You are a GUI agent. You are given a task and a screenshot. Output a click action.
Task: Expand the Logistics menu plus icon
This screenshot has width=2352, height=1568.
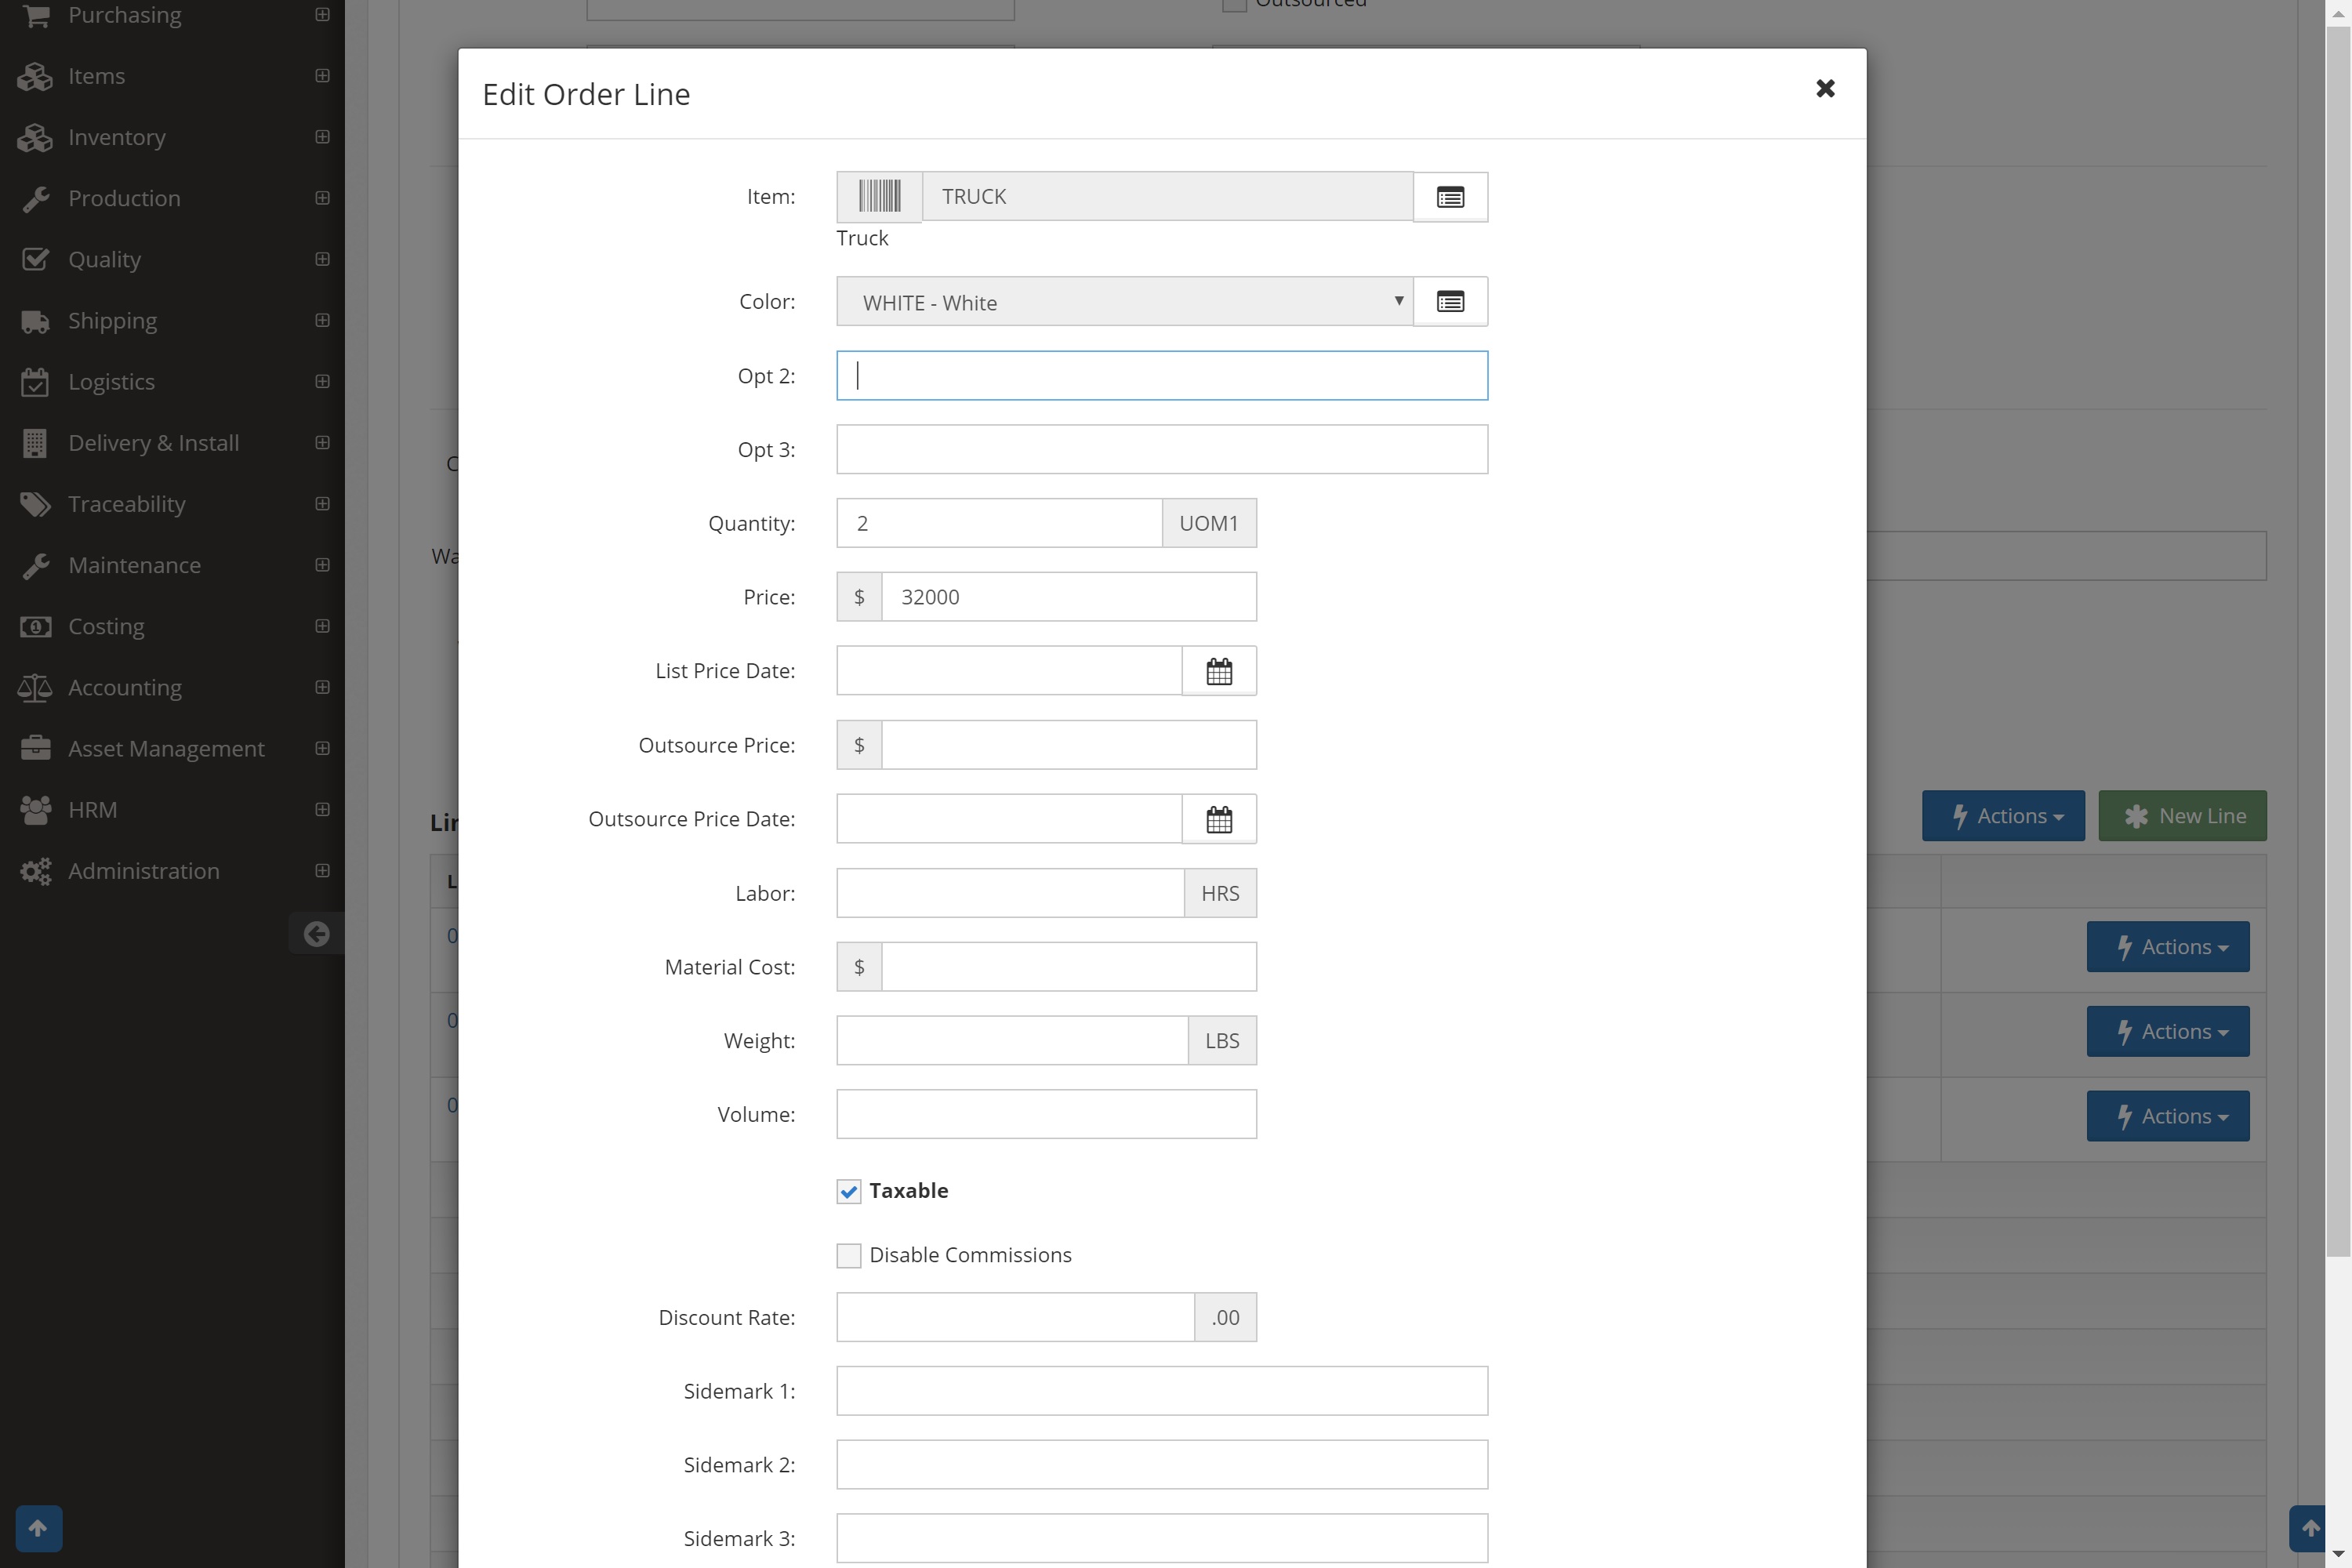click(x=322, y=381)
